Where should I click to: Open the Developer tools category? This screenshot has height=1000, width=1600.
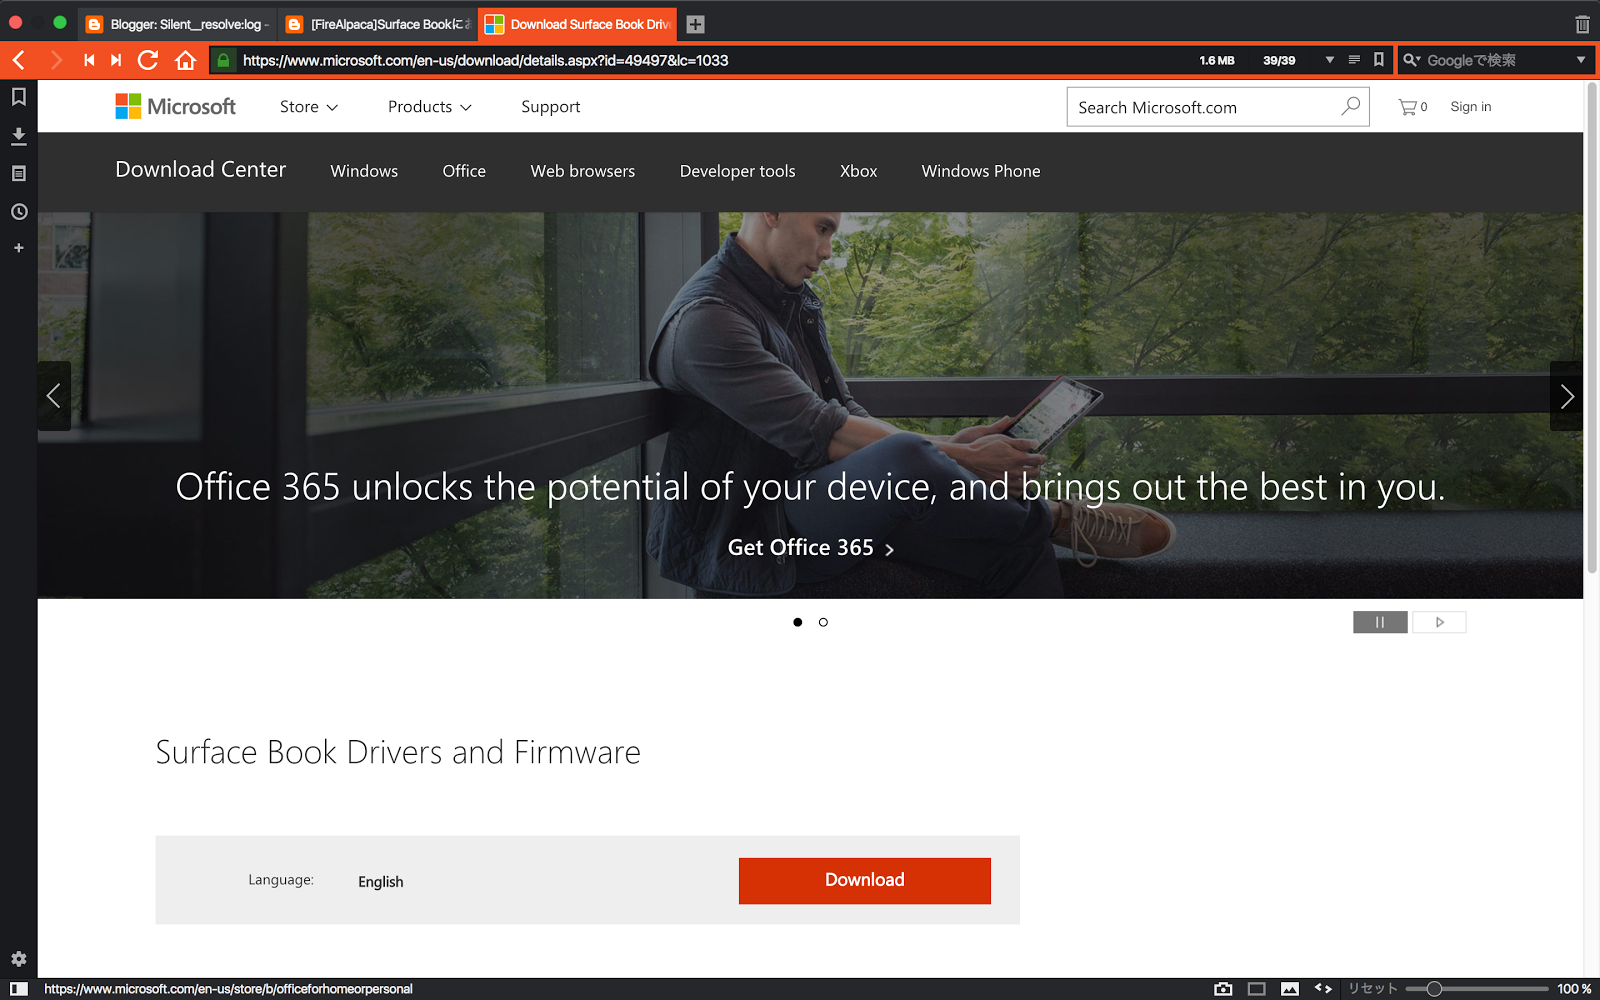pyautogui.click(x=738, y=171)
